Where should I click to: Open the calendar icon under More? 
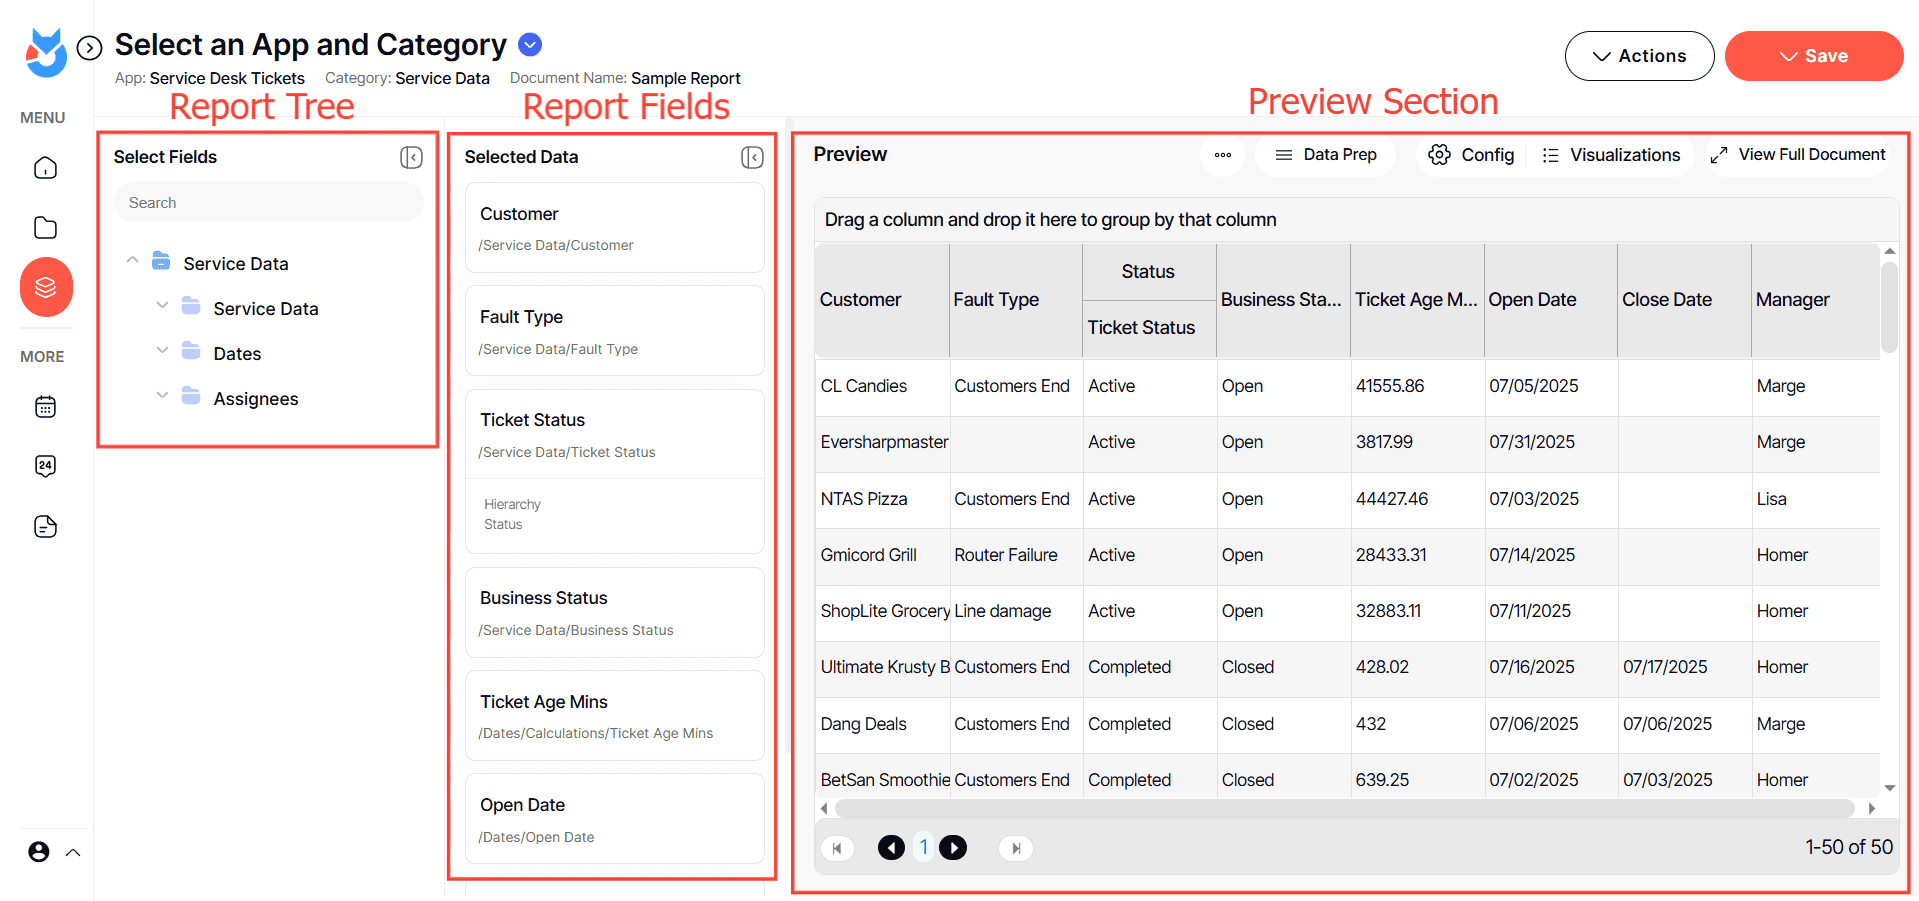coord(45,407)
